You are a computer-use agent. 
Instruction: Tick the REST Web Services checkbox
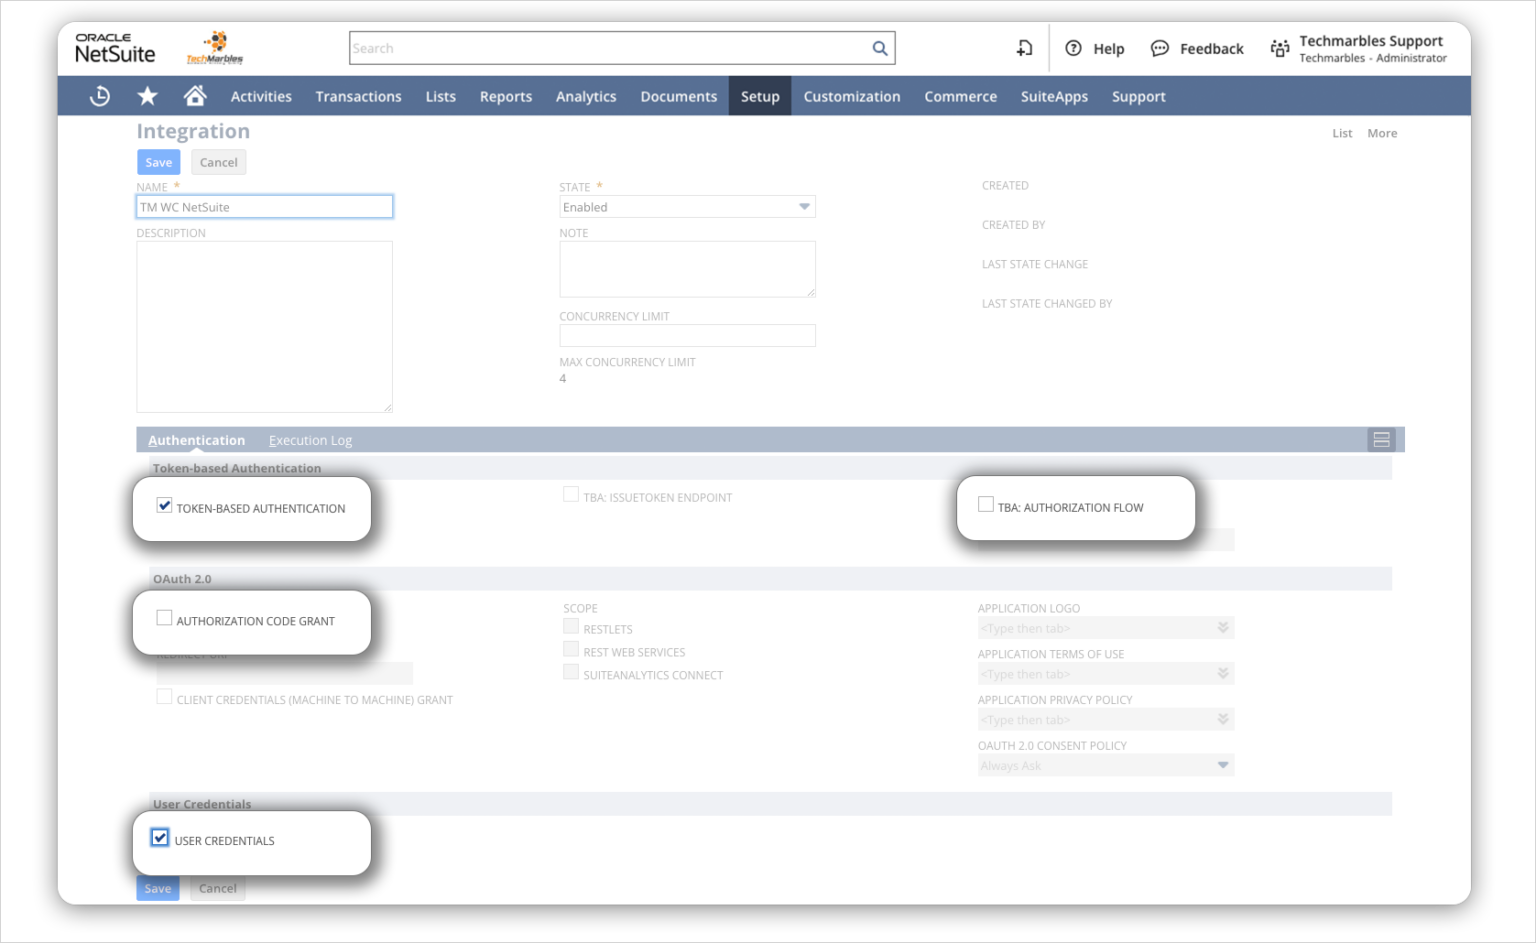(x=571, y=650)
